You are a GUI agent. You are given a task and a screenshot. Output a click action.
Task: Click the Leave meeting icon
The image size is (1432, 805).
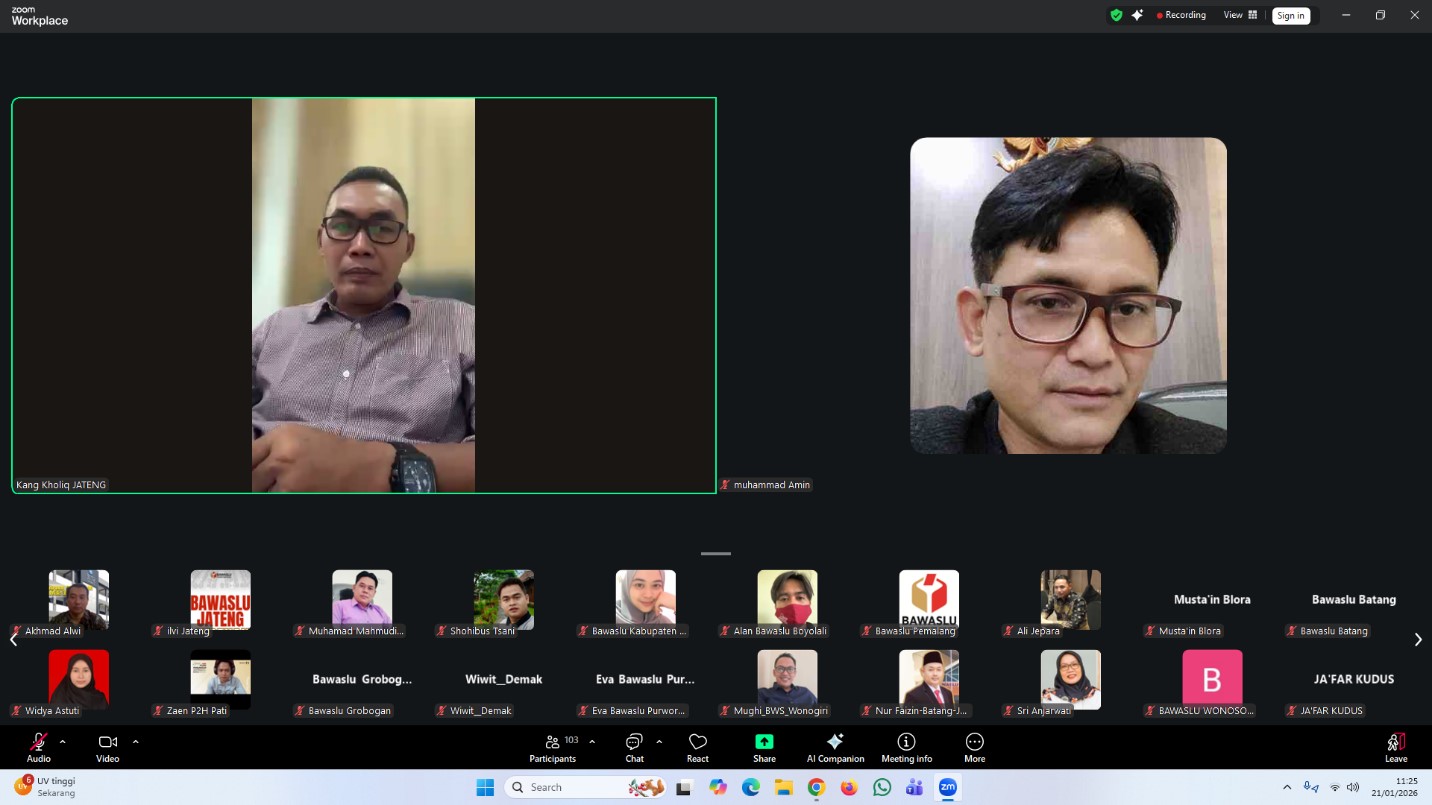(1396, 742)
